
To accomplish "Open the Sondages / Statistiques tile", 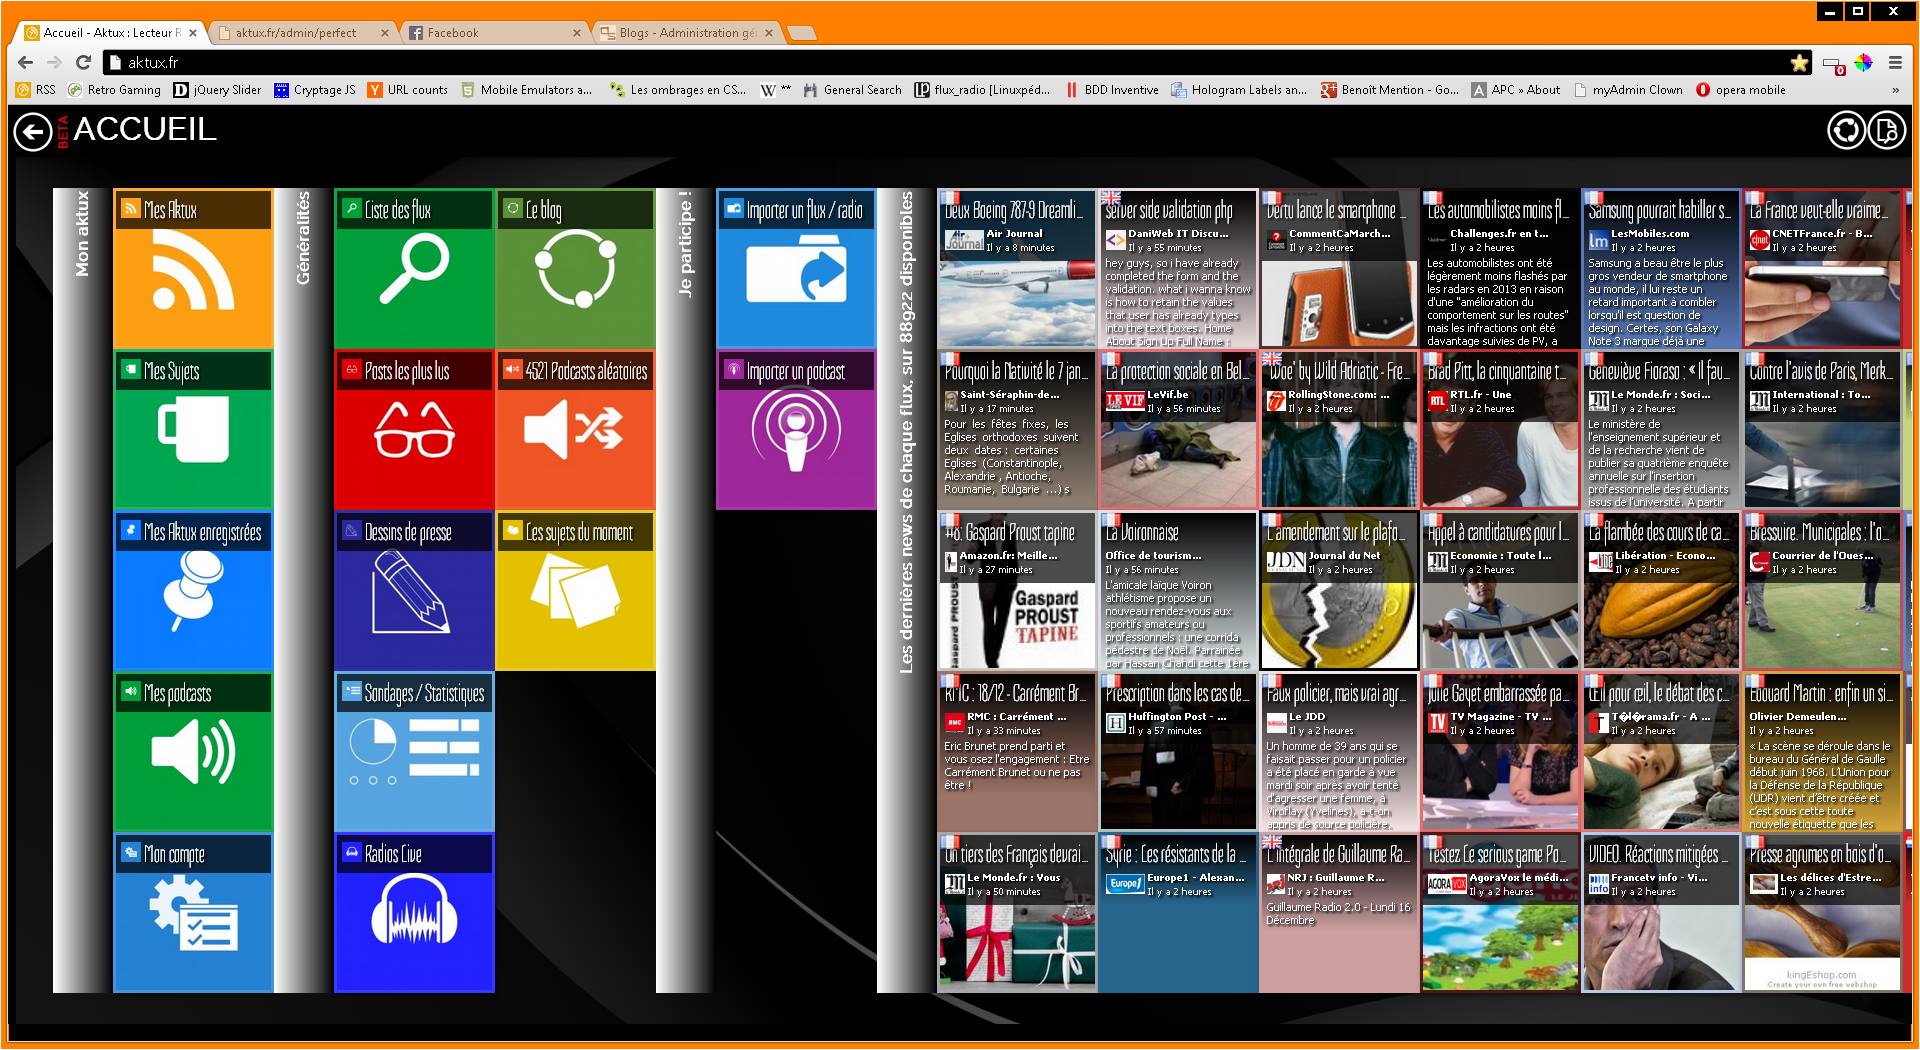I will 414,751.
